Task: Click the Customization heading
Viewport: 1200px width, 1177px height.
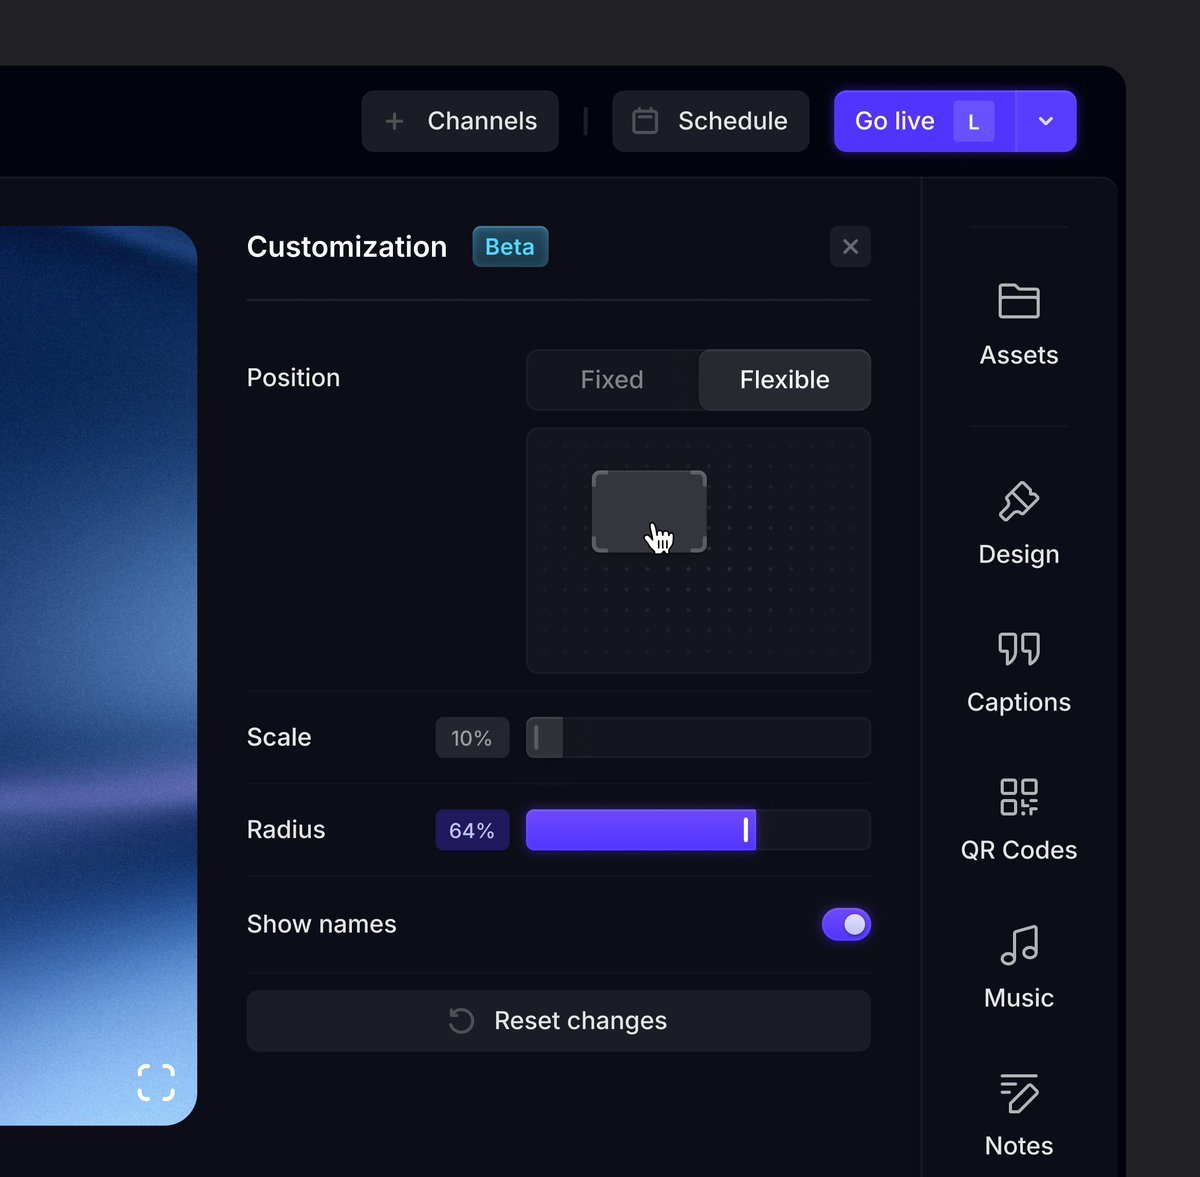Action: click(347, 247)
